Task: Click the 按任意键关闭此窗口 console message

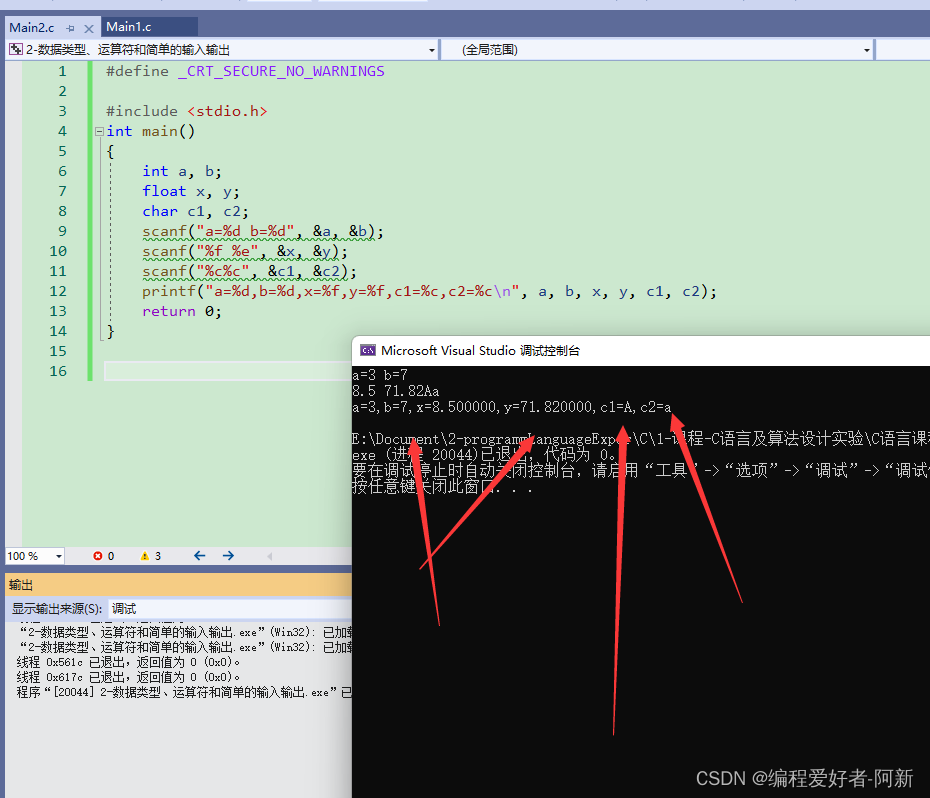Action: (x=442, y=487)
